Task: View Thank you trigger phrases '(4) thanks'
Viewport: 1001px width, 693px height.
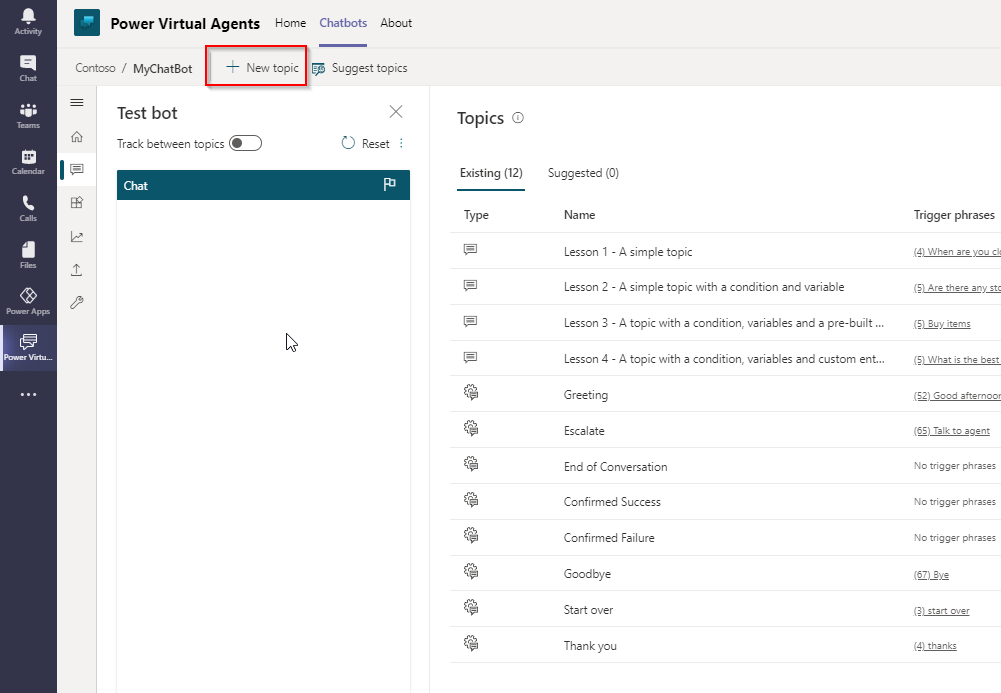Action: point(935,646)
